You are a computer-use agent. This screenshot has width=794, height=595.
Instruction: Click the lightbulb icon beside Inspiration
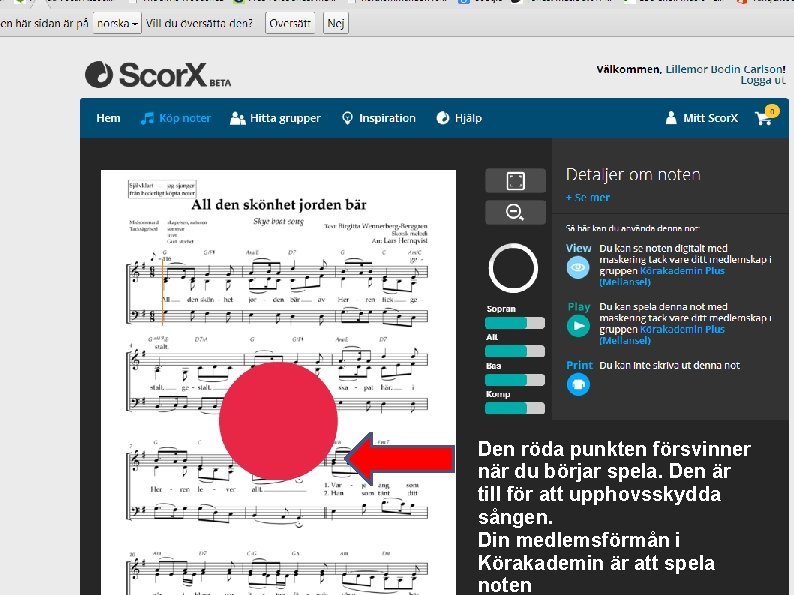(x=347, y=118)
